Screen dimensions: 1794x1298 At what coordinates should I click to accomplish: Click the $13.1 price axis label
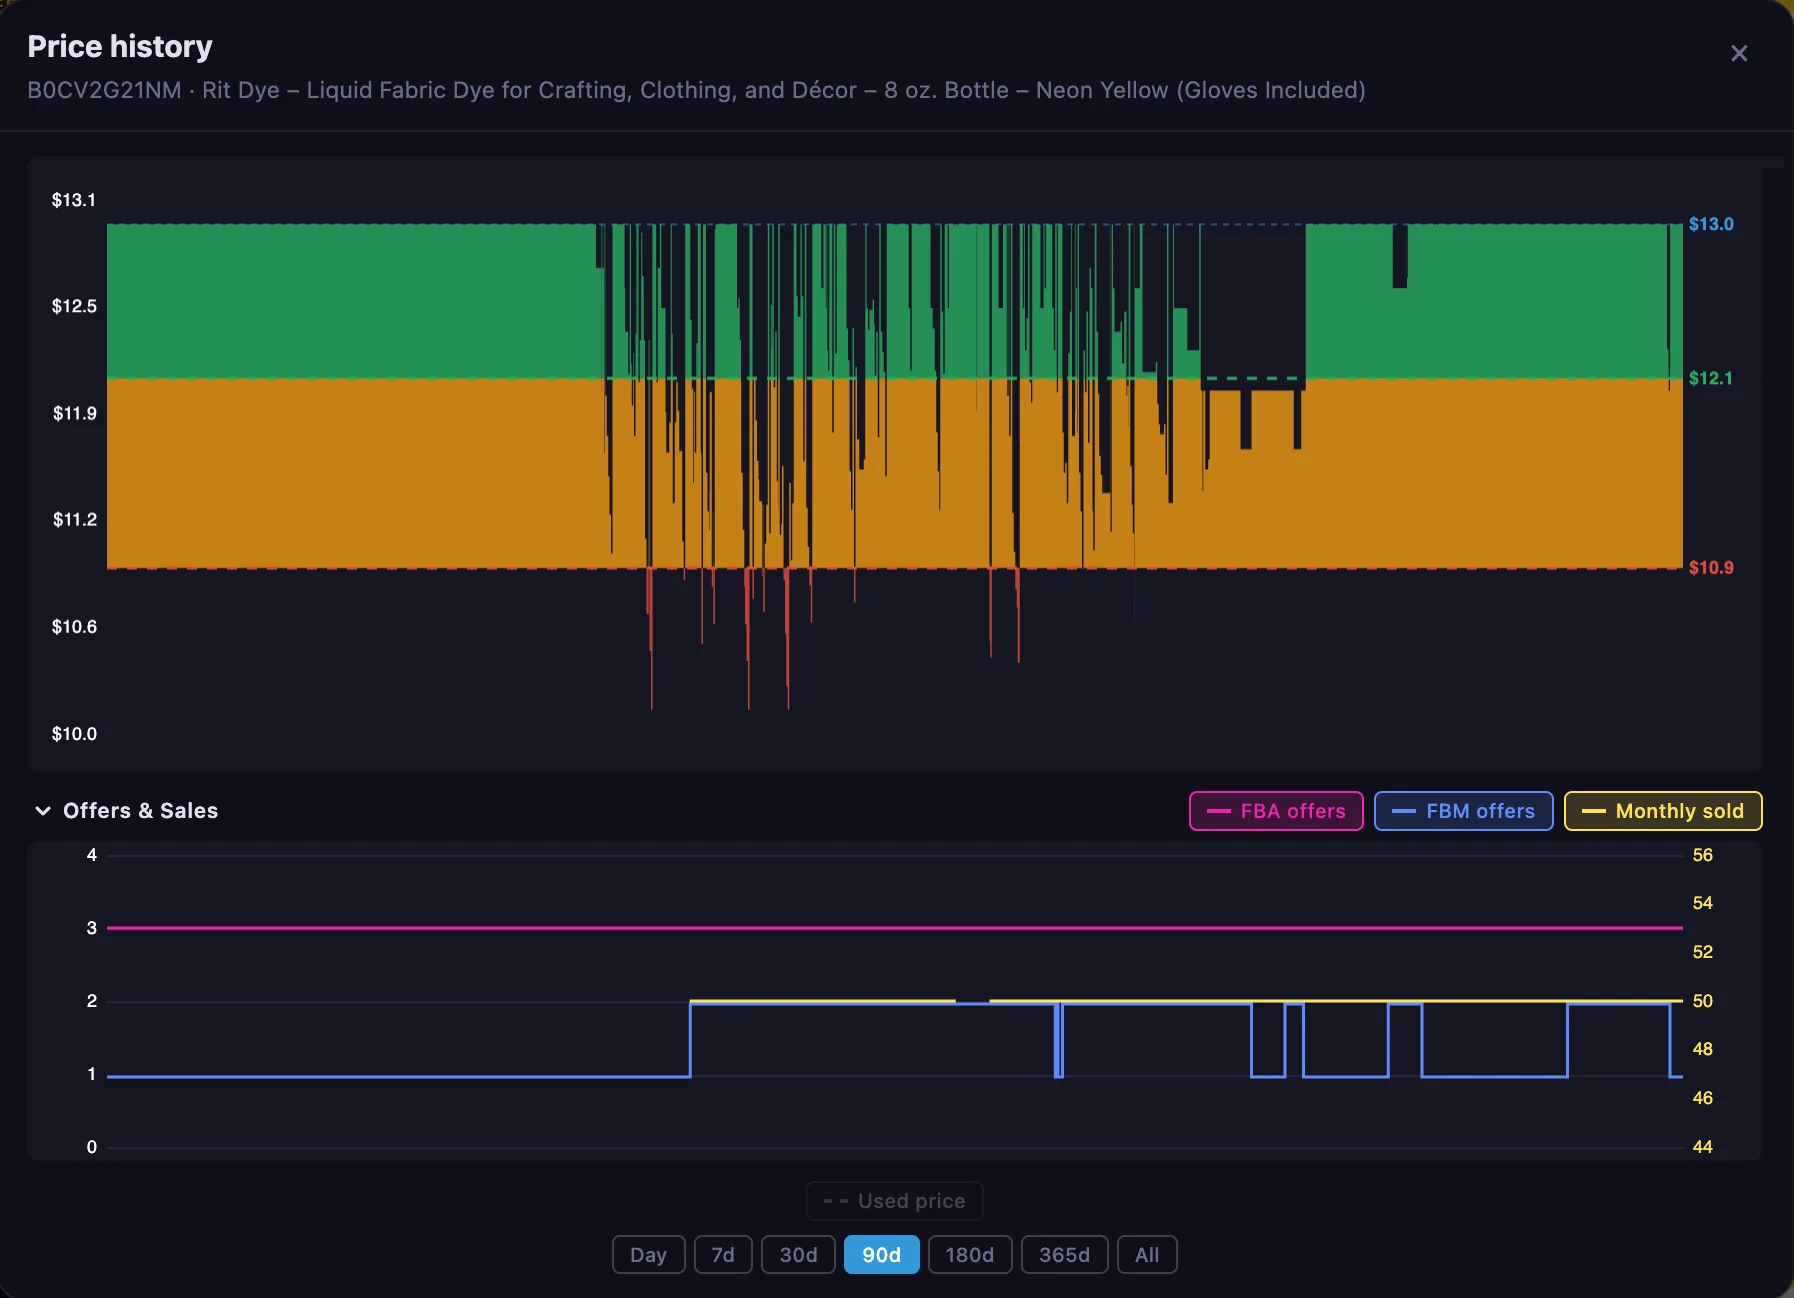click(x=74, y=200)
